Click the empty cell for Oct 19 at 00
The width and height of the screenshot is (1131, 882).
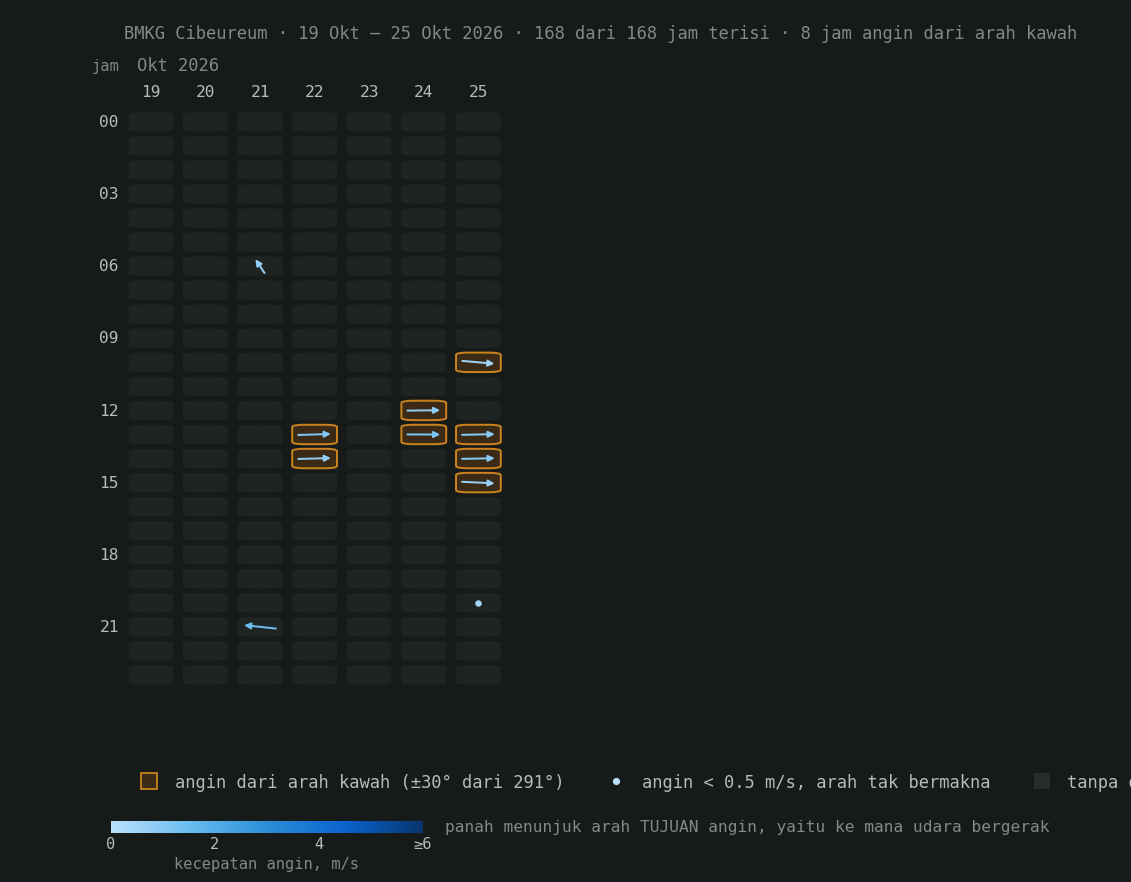click(x=151, y=122)
